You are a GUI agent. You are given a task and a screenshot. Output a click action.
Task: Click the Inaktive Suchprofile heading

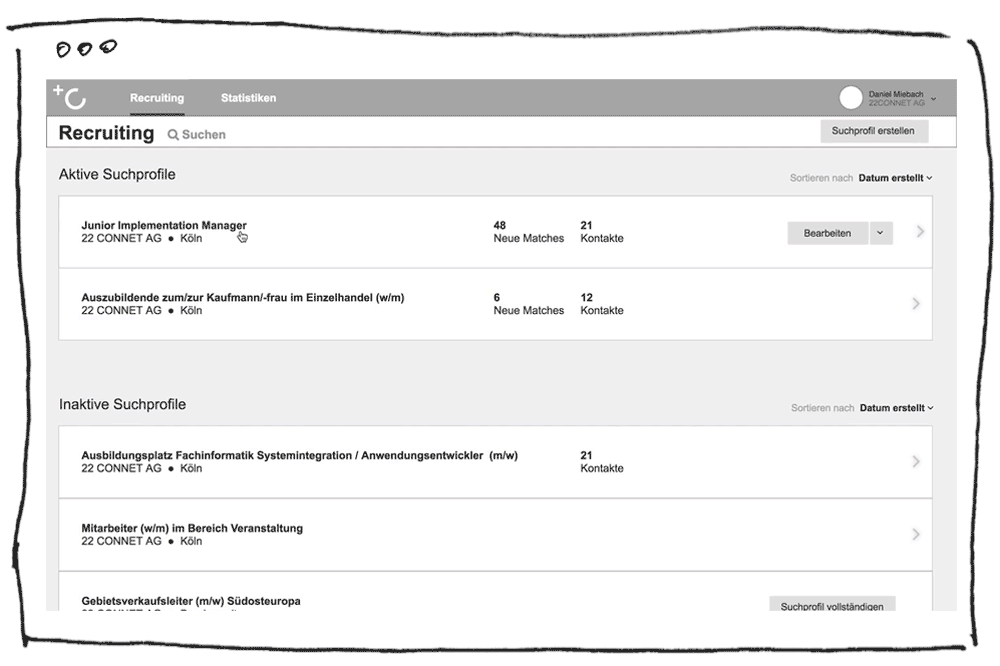(122, 404)
